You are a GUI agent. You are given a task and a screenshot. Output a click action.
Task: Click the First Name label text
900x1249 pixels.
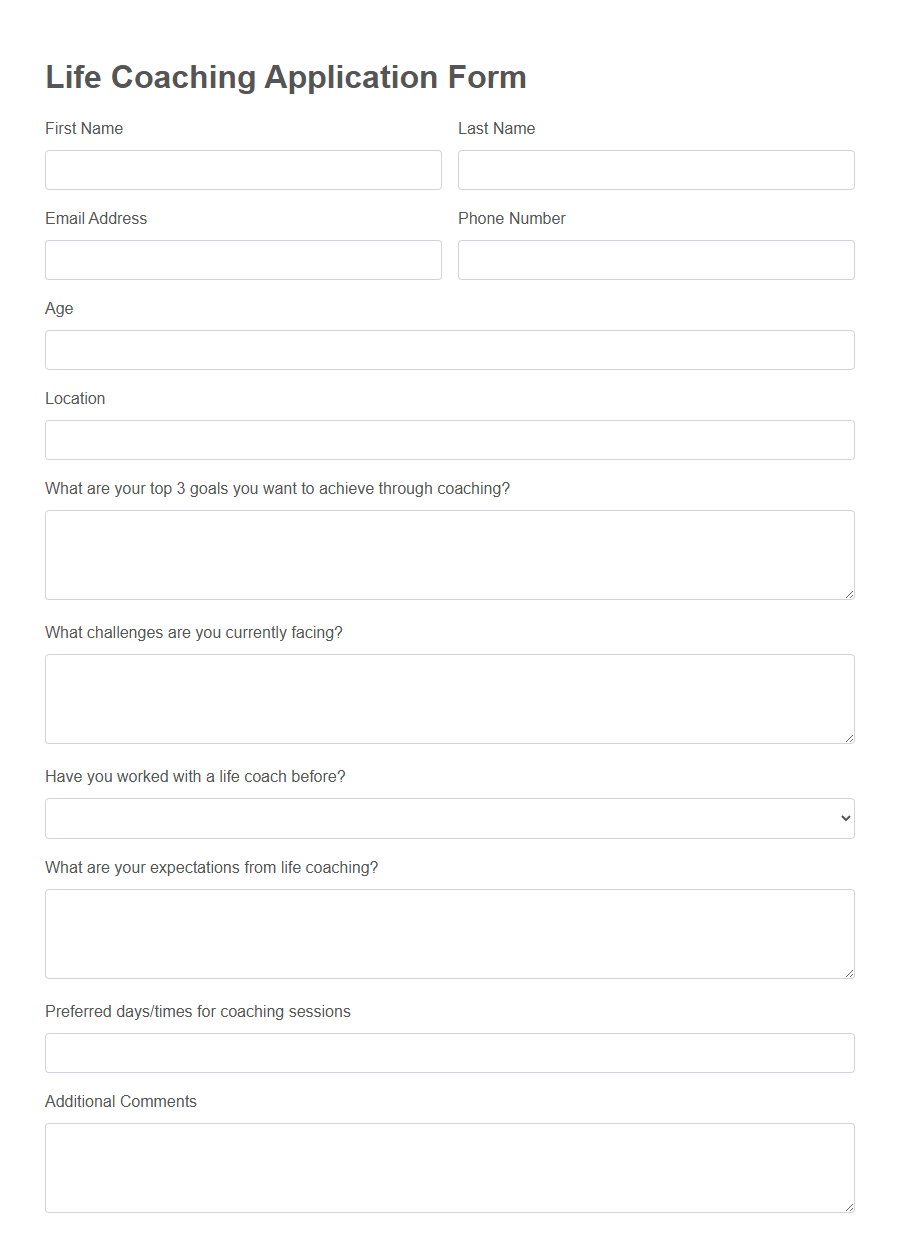click(83, 128)
